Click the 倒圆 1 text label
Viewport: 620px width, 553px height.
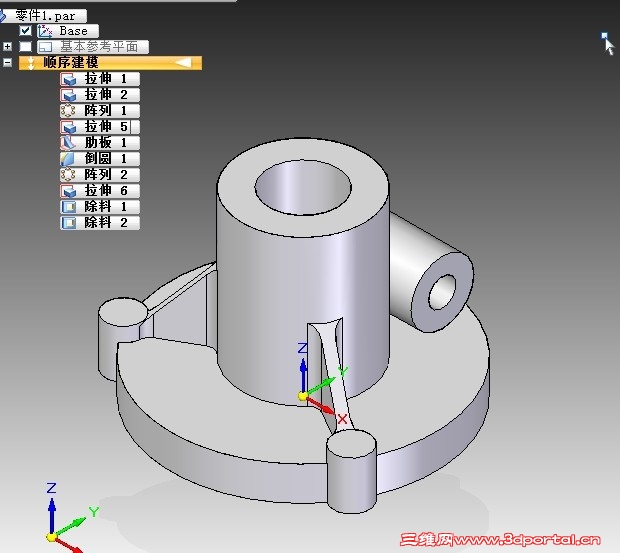[106, 159]
